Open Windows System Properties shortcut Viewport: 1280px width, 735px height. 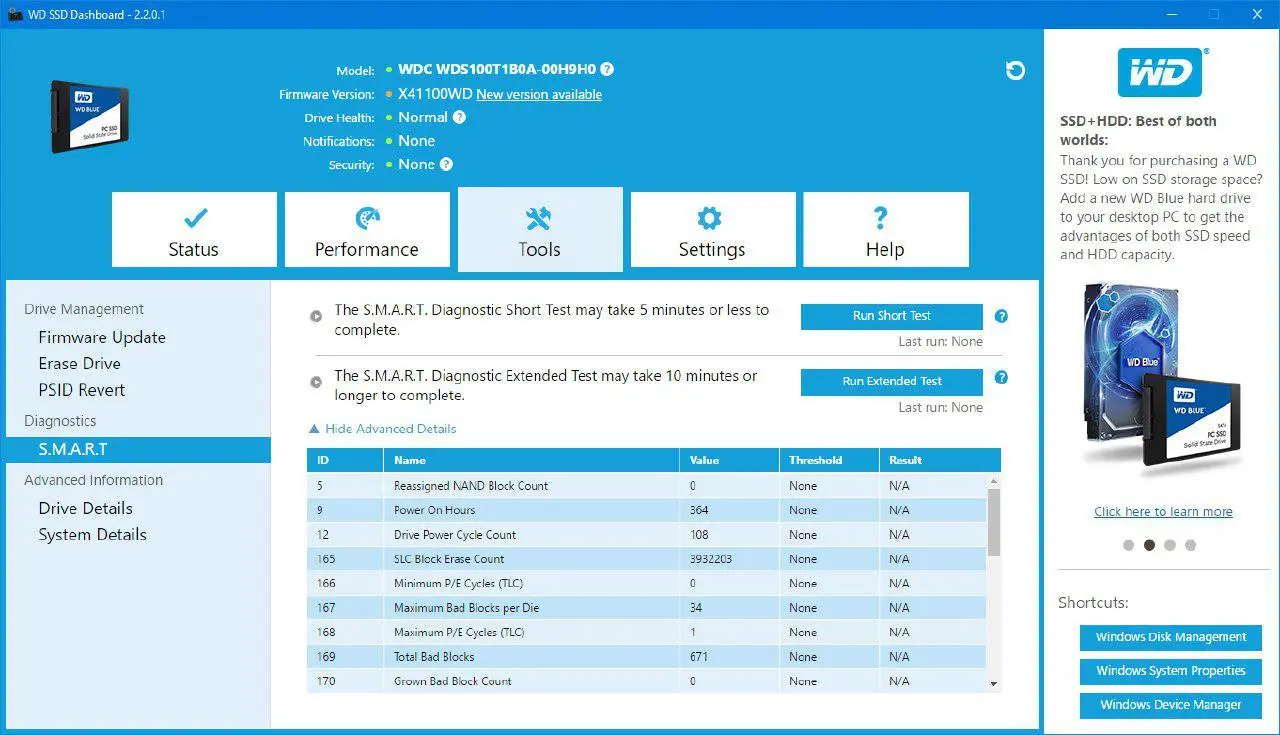point(1171,672)
